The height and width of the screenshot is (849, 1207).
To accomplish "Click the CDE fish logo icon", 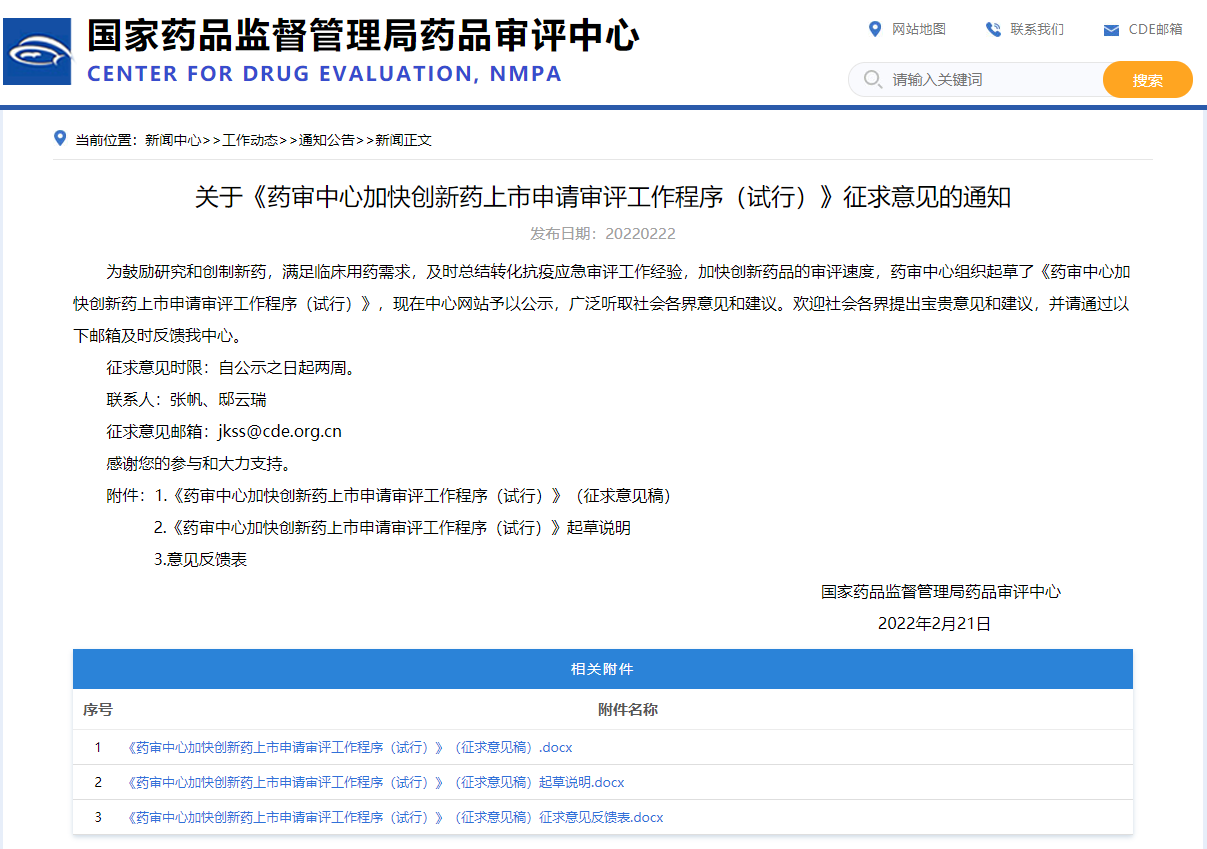I will 38,51.
